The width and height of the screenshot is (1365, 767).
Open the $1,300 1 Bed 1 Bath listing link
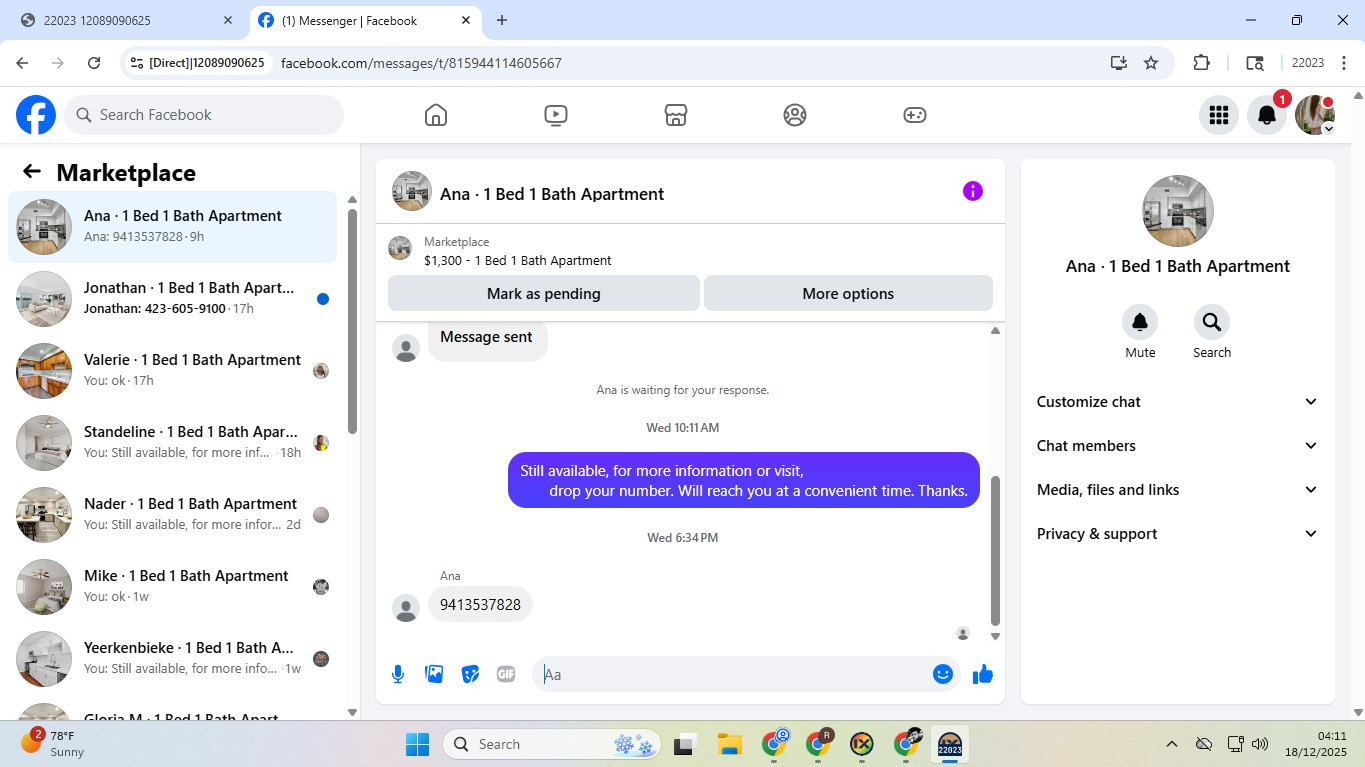(517, 260)
